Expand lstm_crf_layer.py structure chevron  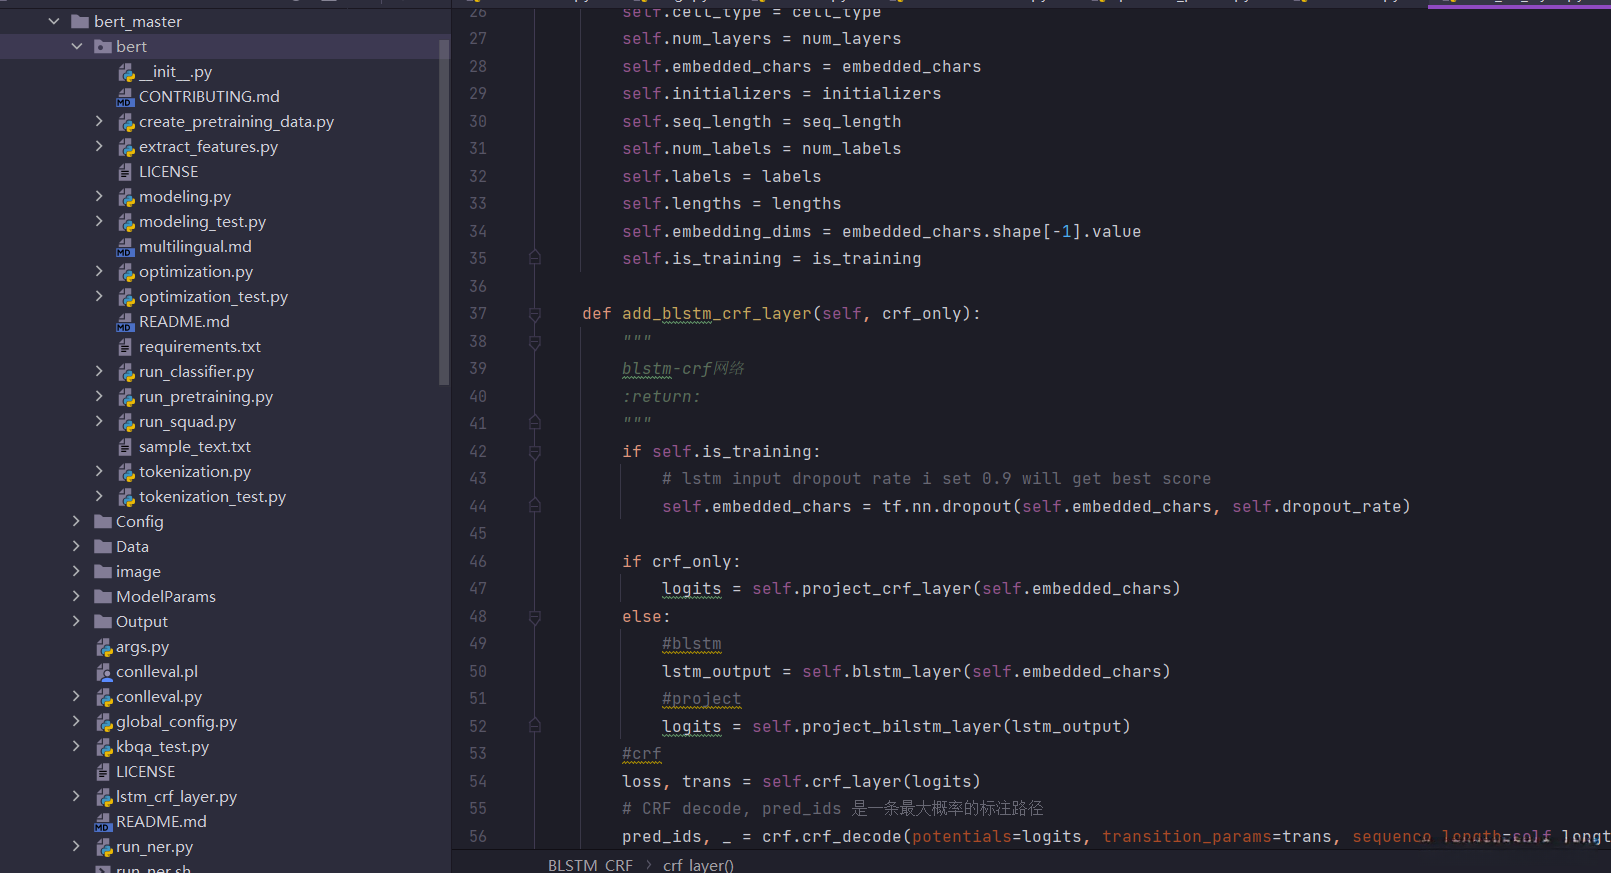click(76, 796)
